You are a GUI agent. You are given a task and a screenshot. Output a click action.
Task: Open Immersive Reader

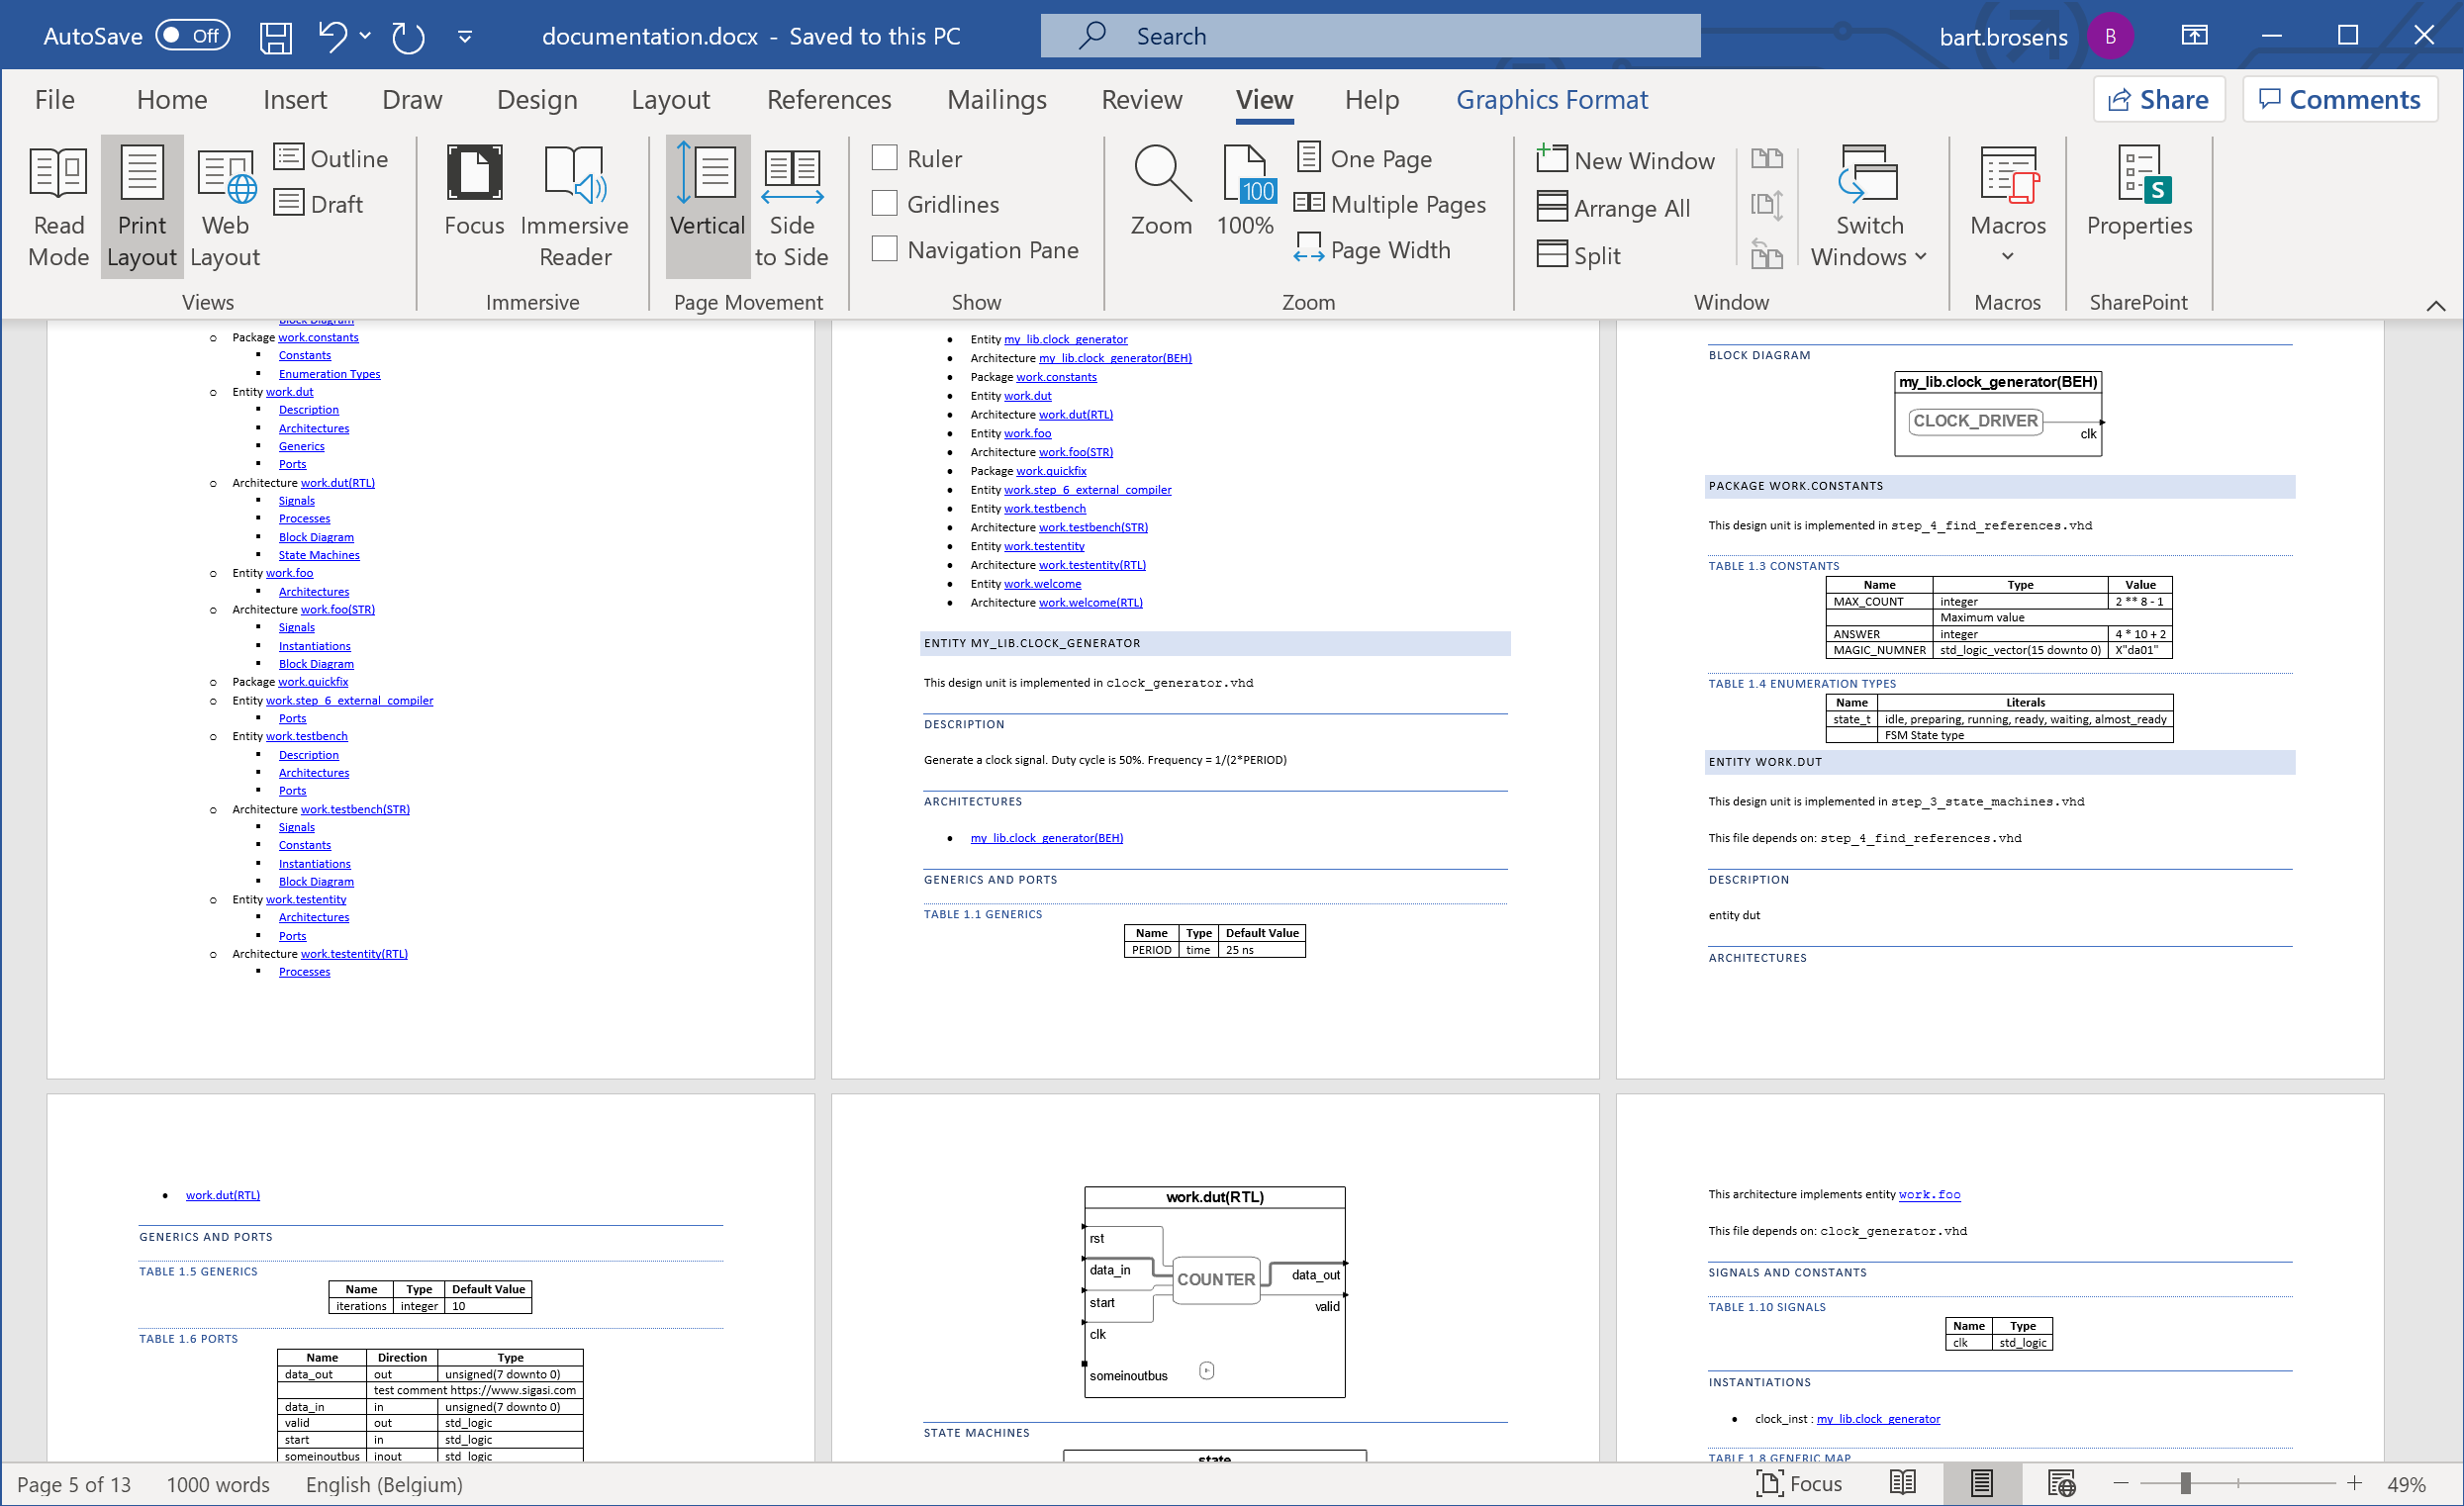[575, 207]
